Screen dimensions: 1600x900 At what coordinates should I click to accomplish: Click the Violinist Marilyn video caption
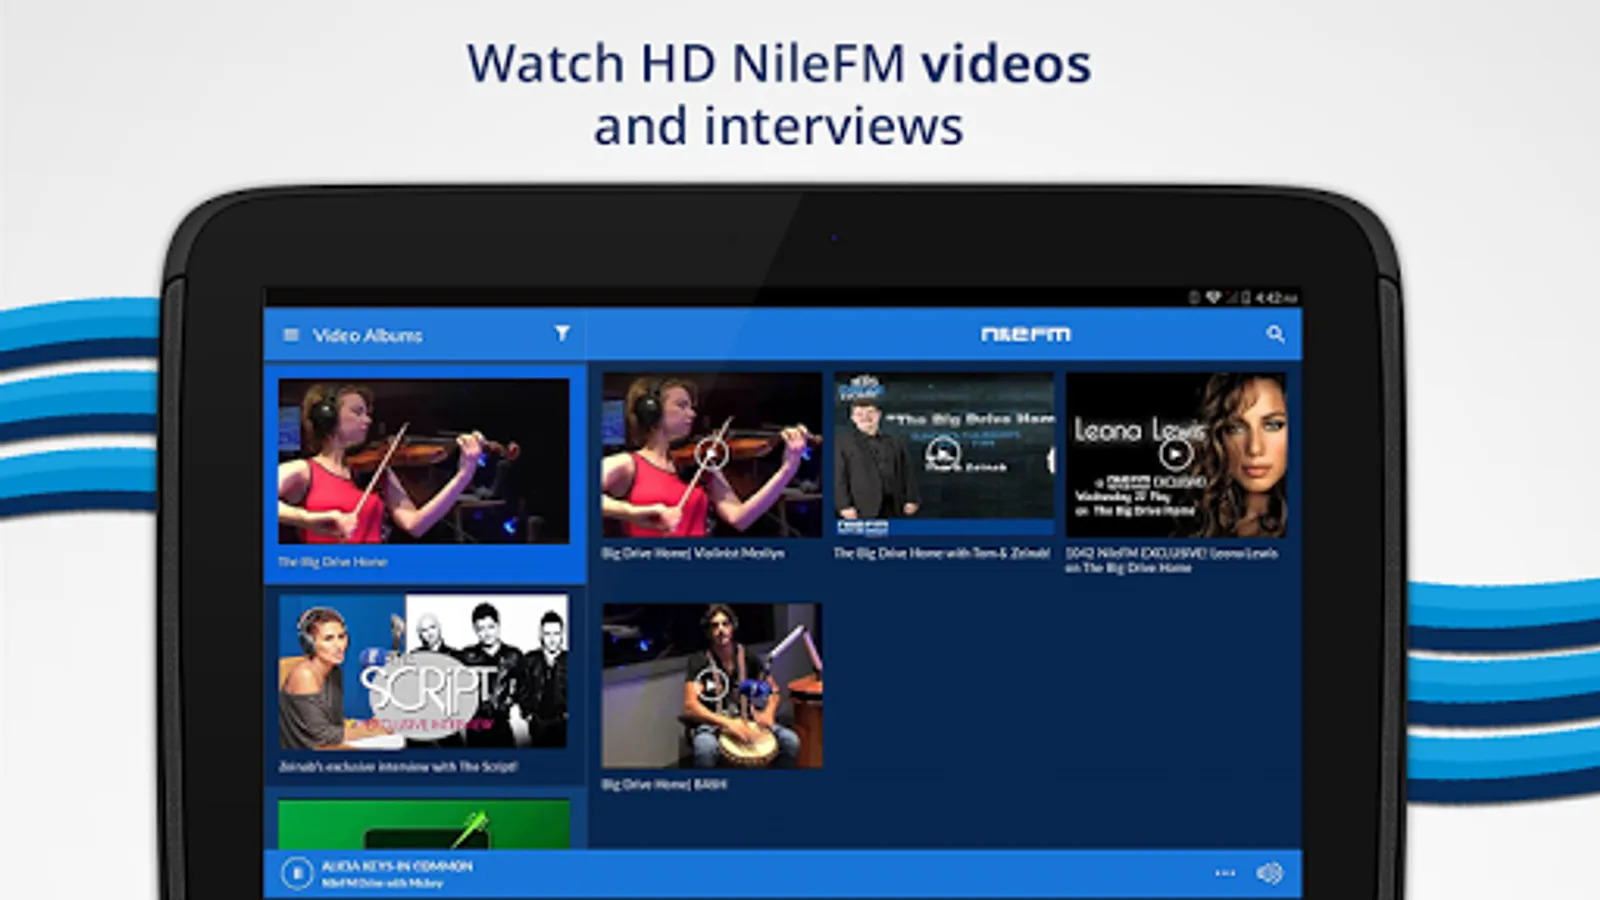tap(693, 553)
